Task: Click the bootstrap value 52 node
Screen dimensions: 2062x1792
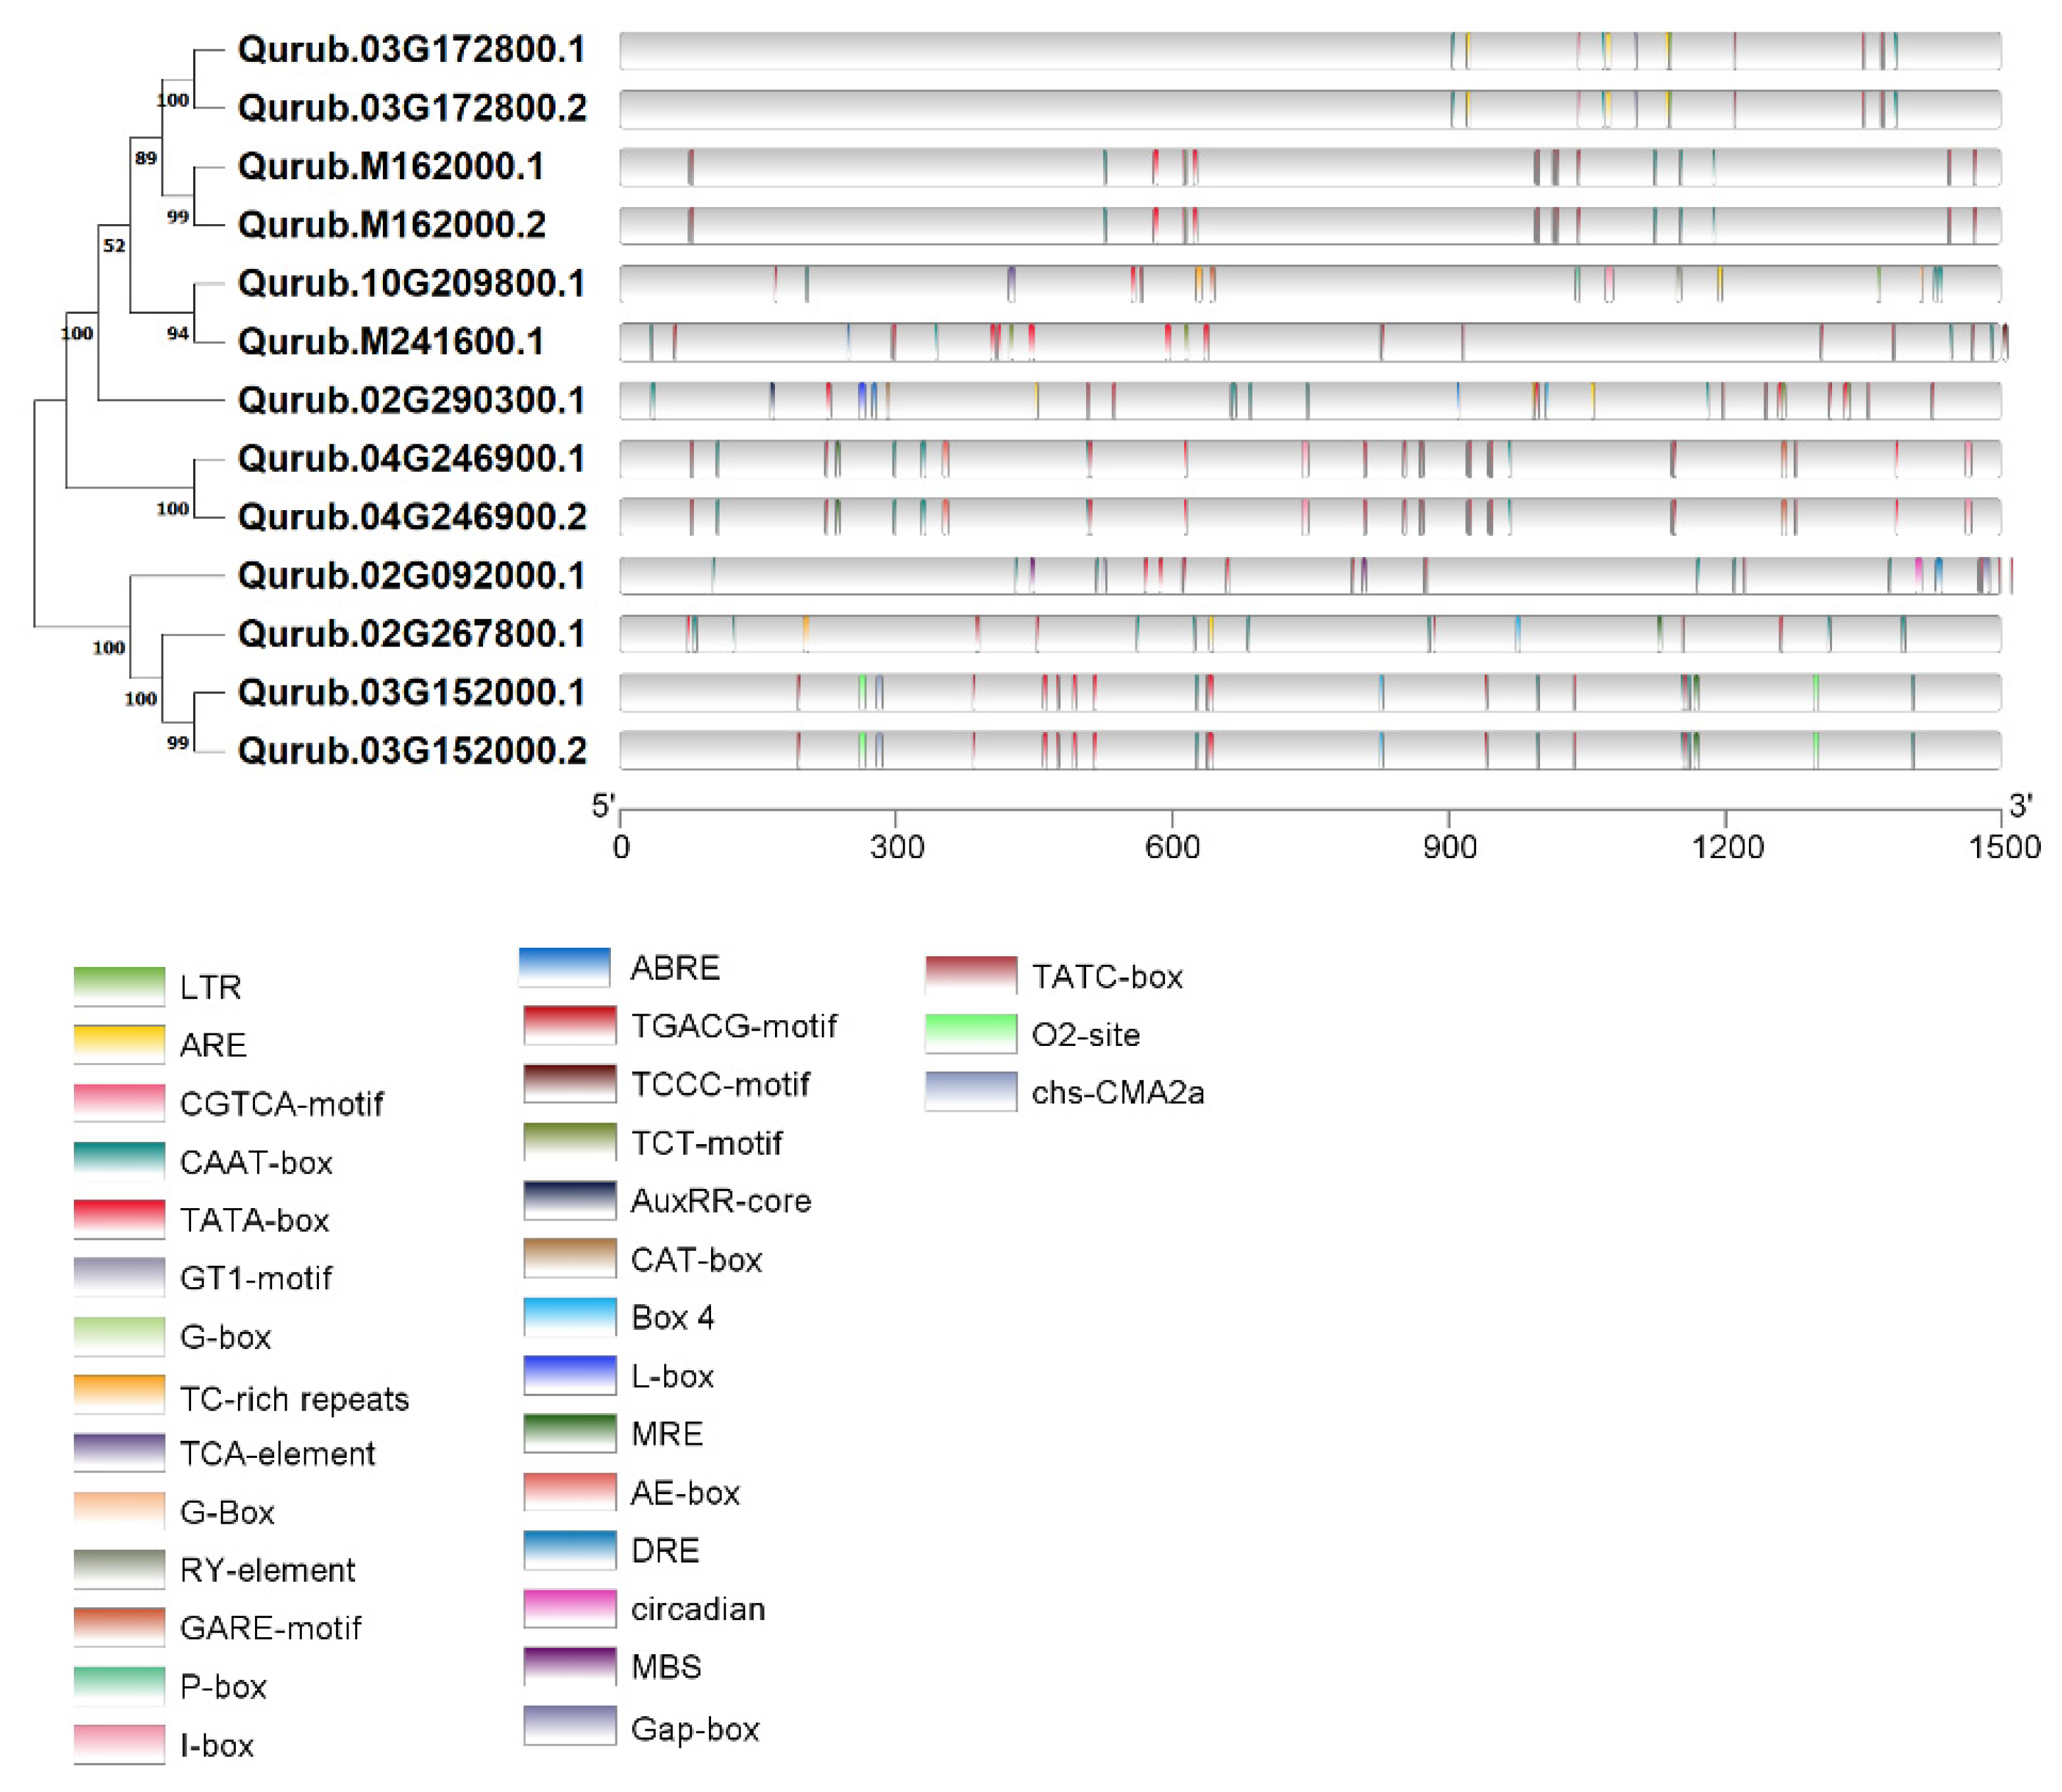Action: click(x=114, y=246)
